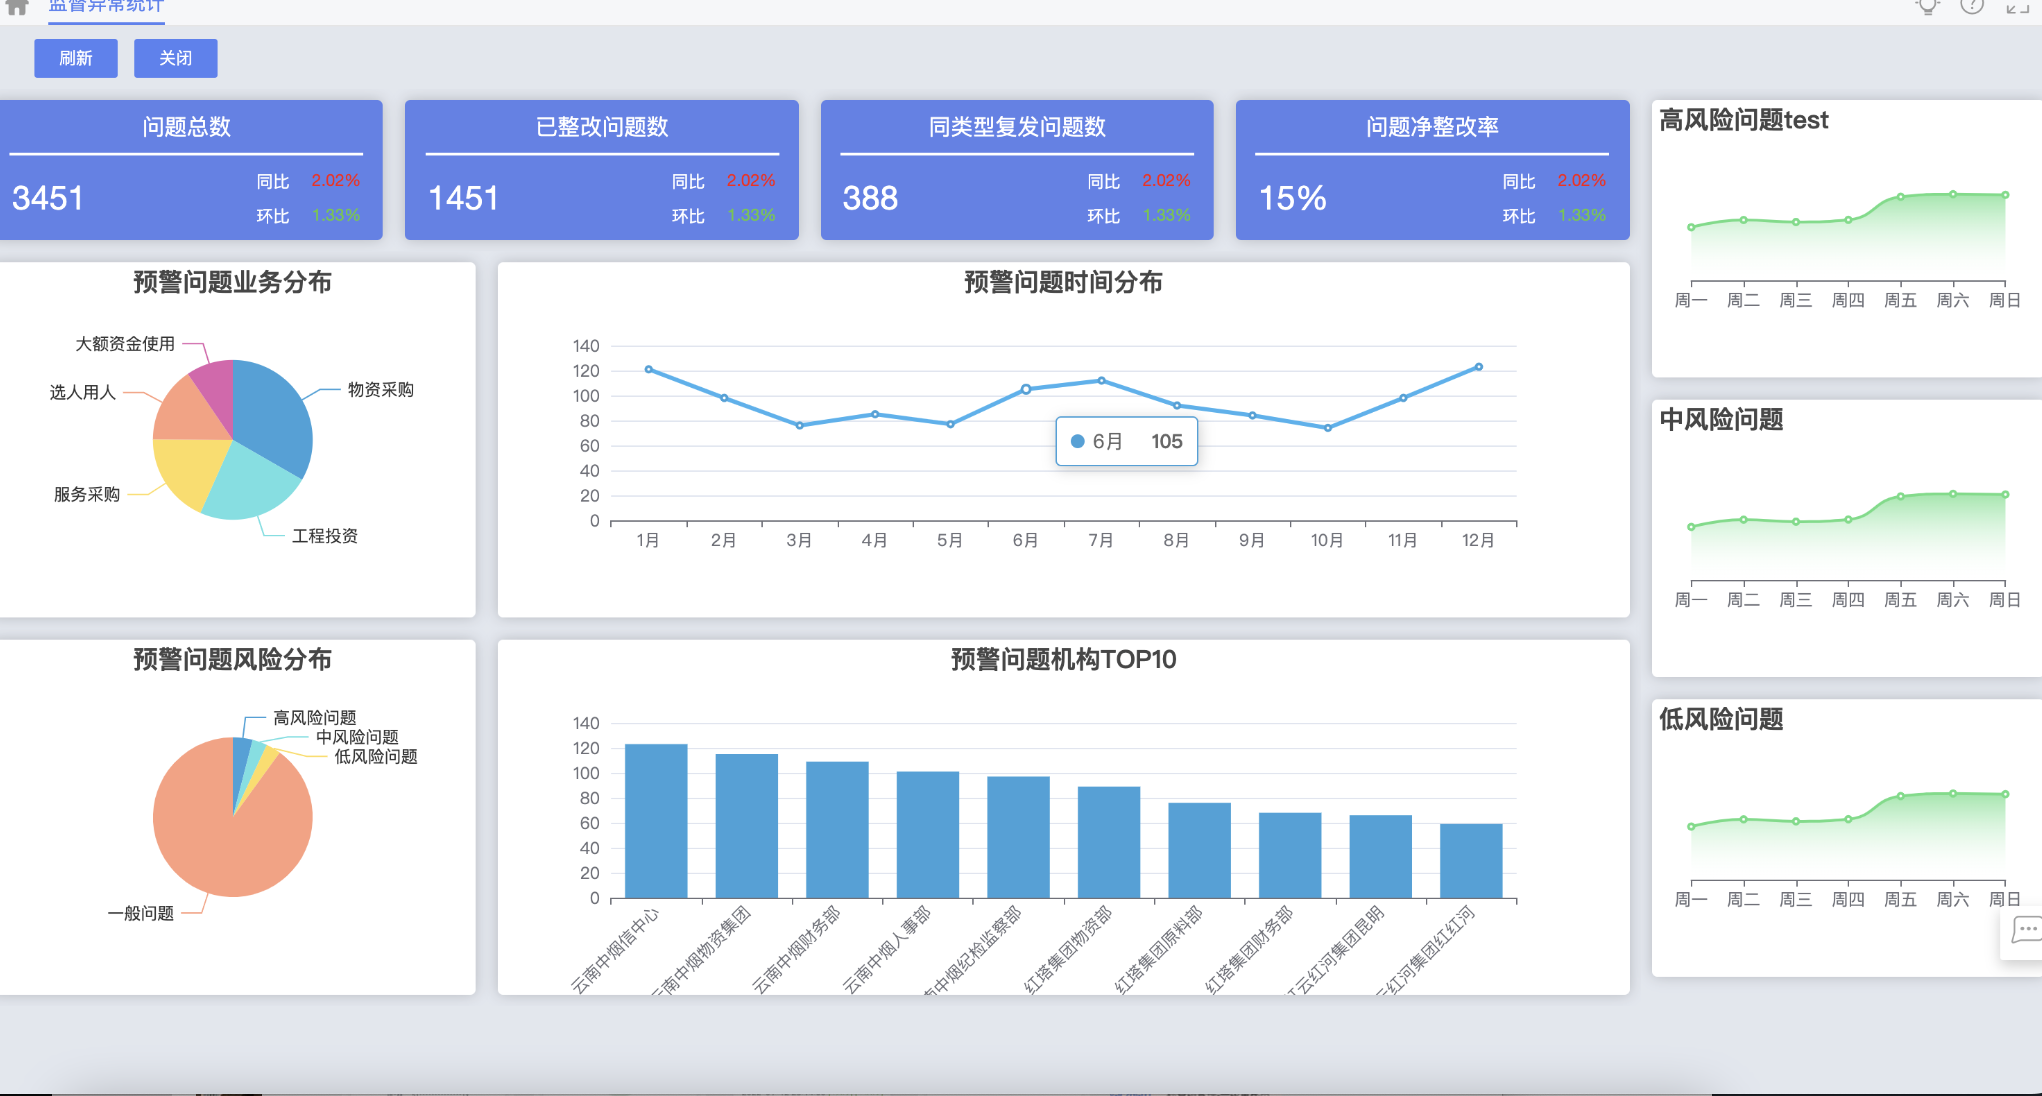
Task: Click the 低风险问题 panel title on right
Action: 1721,719
